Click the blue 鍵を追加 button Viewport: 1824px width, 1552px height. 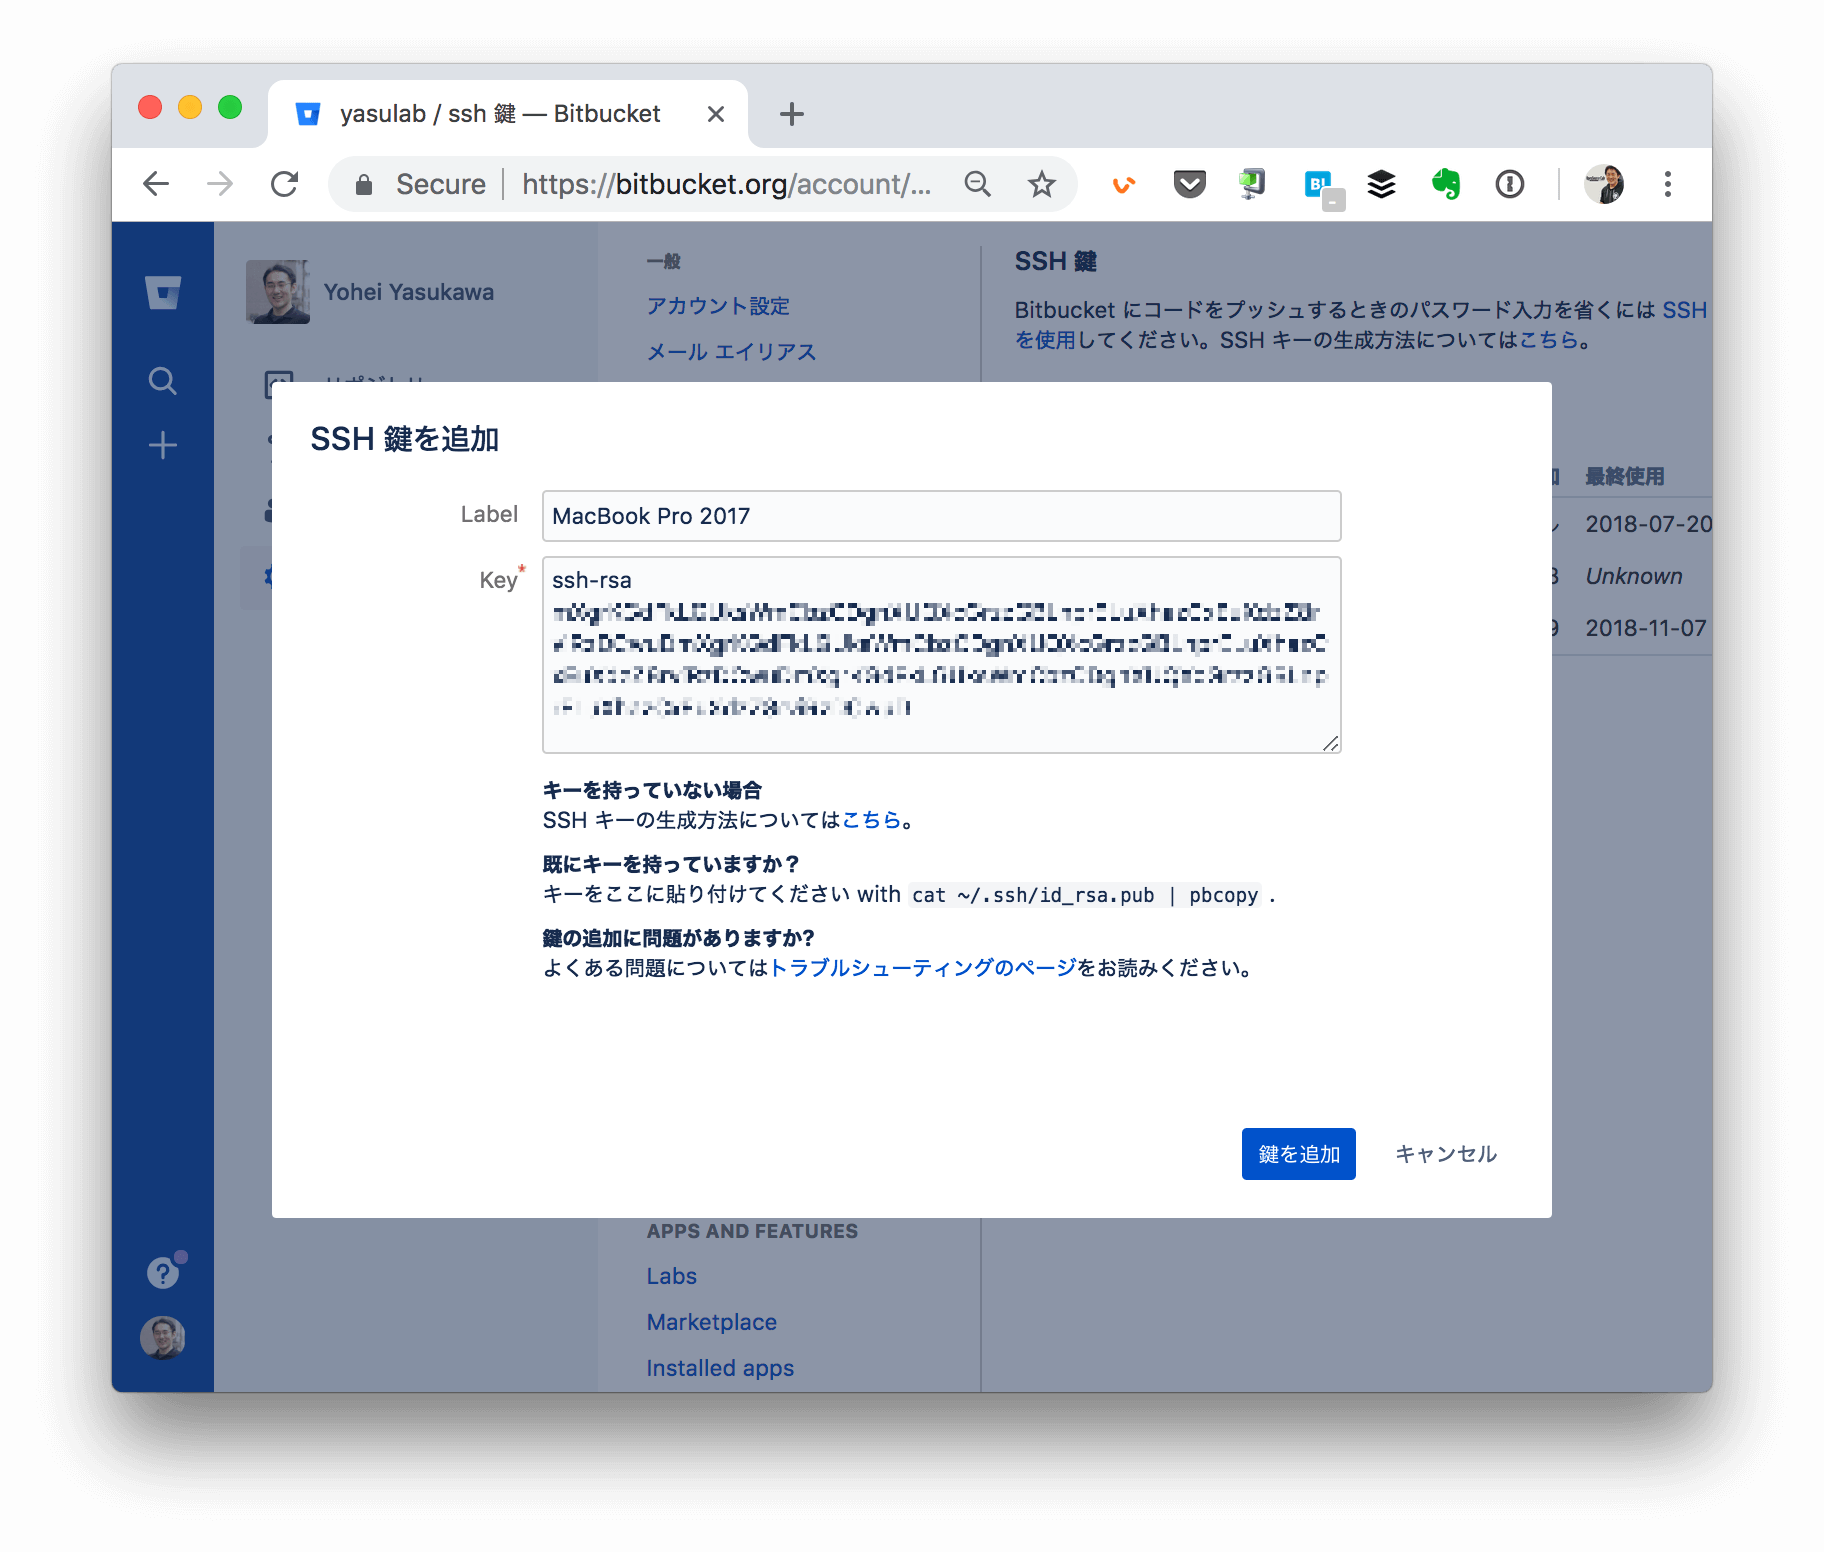click(x=1299, y=1154)
